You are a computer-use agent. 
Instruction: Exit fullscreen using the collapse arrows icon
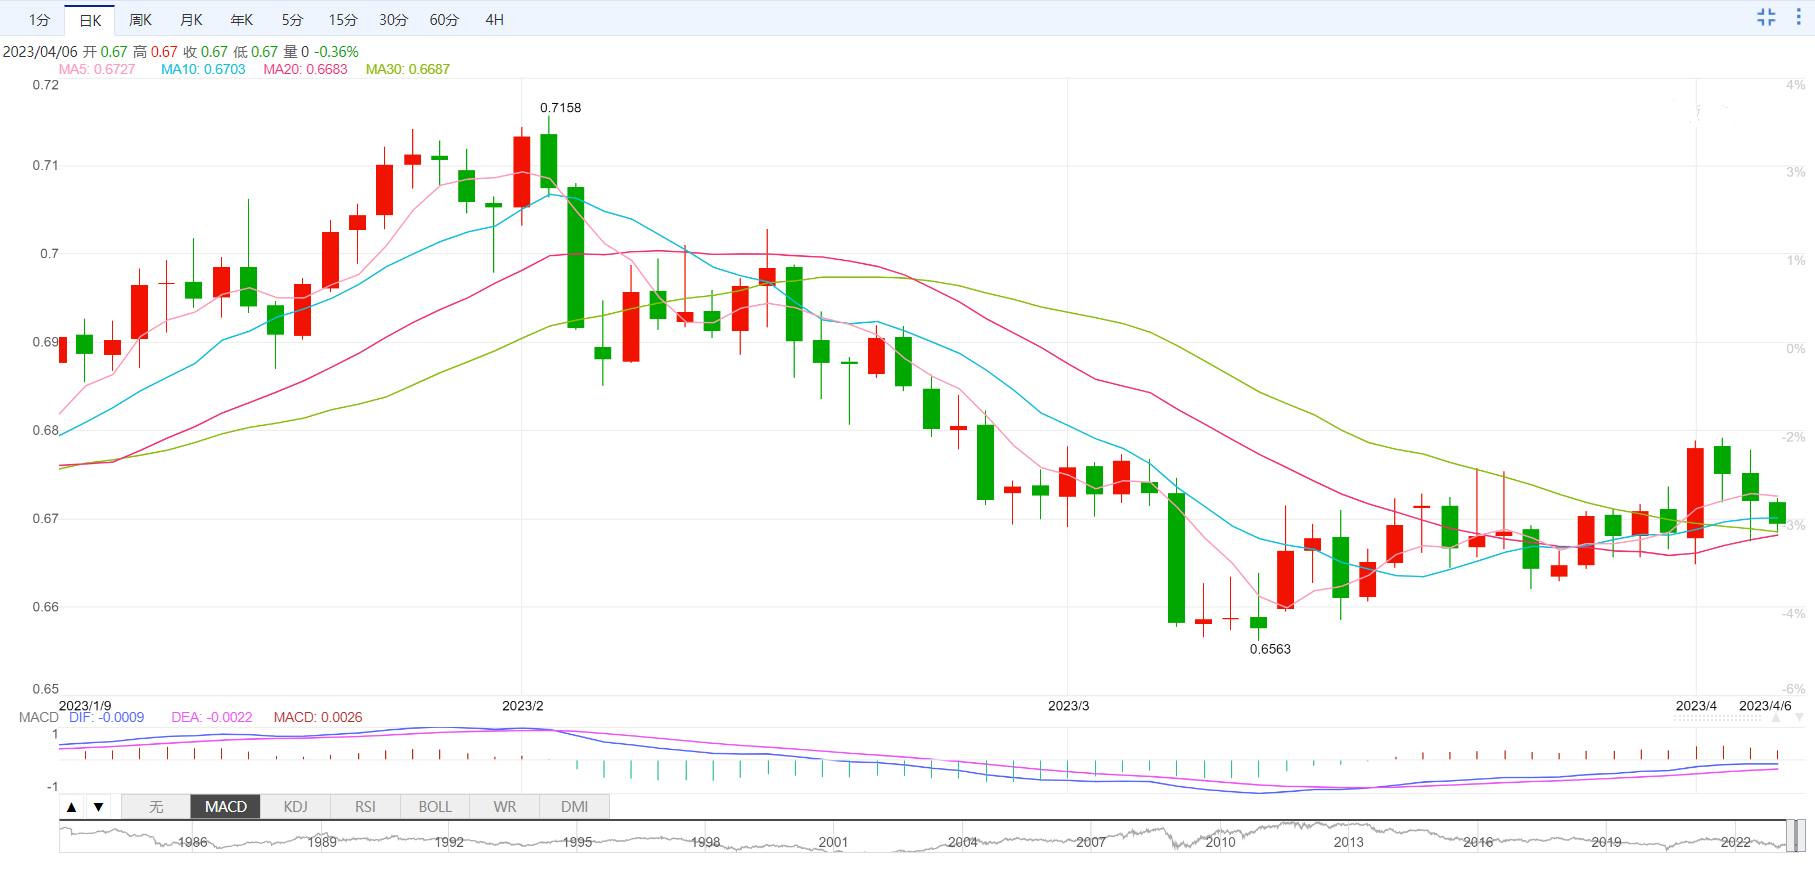click(1766, 17)
